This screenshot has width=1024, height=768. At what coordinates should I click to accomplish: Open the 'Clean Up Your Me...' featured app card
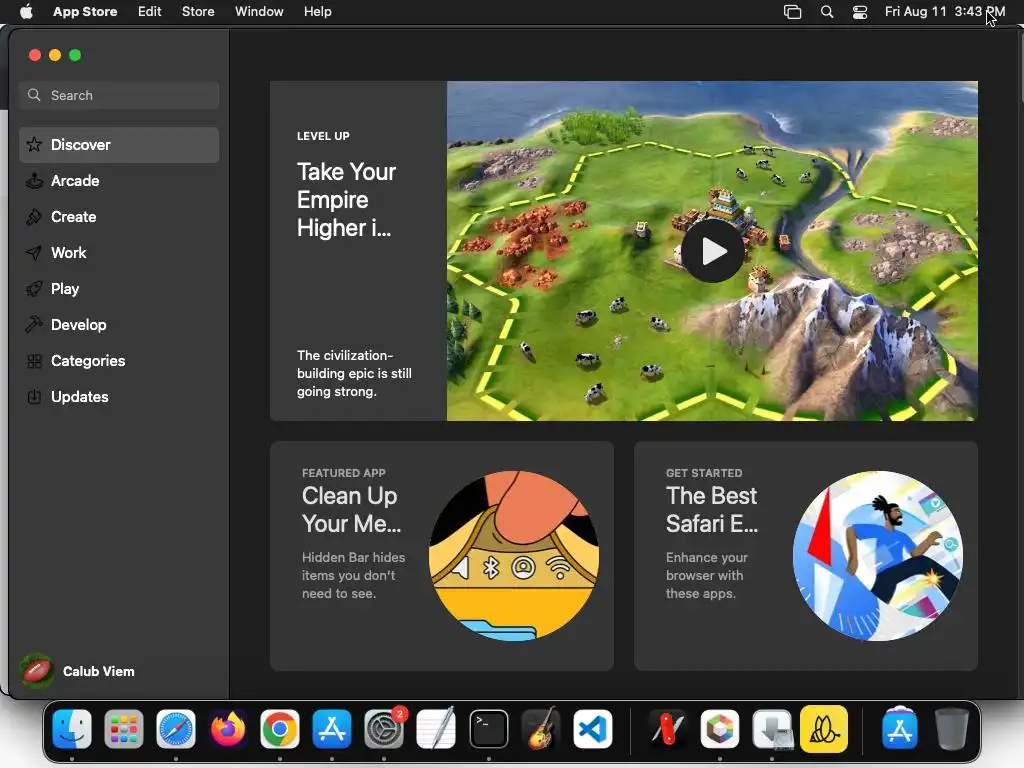441,556
